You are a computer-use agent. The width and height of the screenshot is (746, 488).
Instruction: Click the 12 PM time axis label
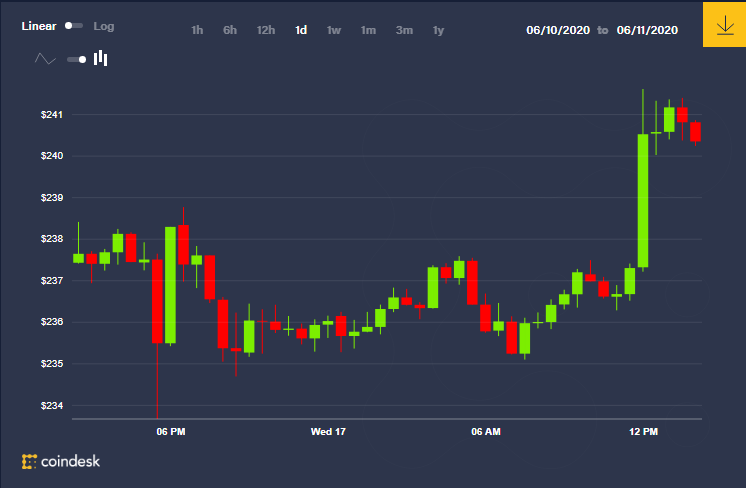point(643,432)
